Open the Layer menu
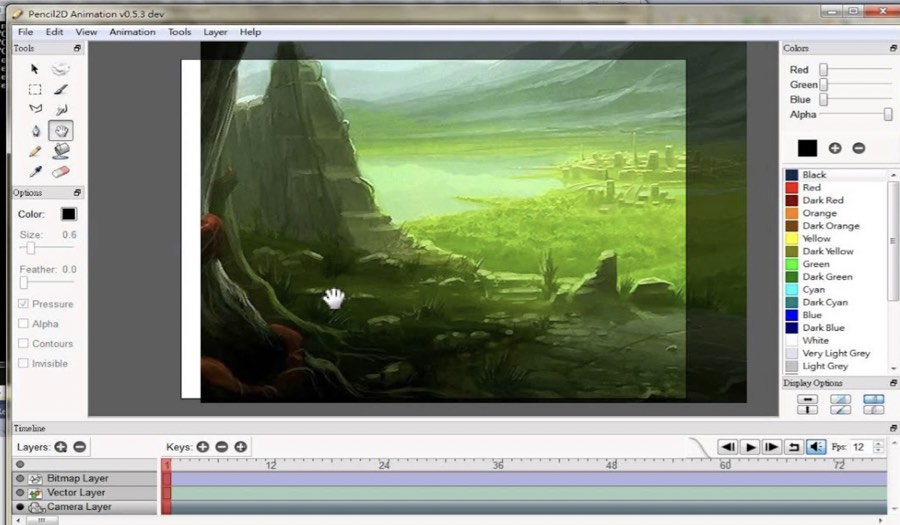The image size is (900, 525). coord(215,32)
